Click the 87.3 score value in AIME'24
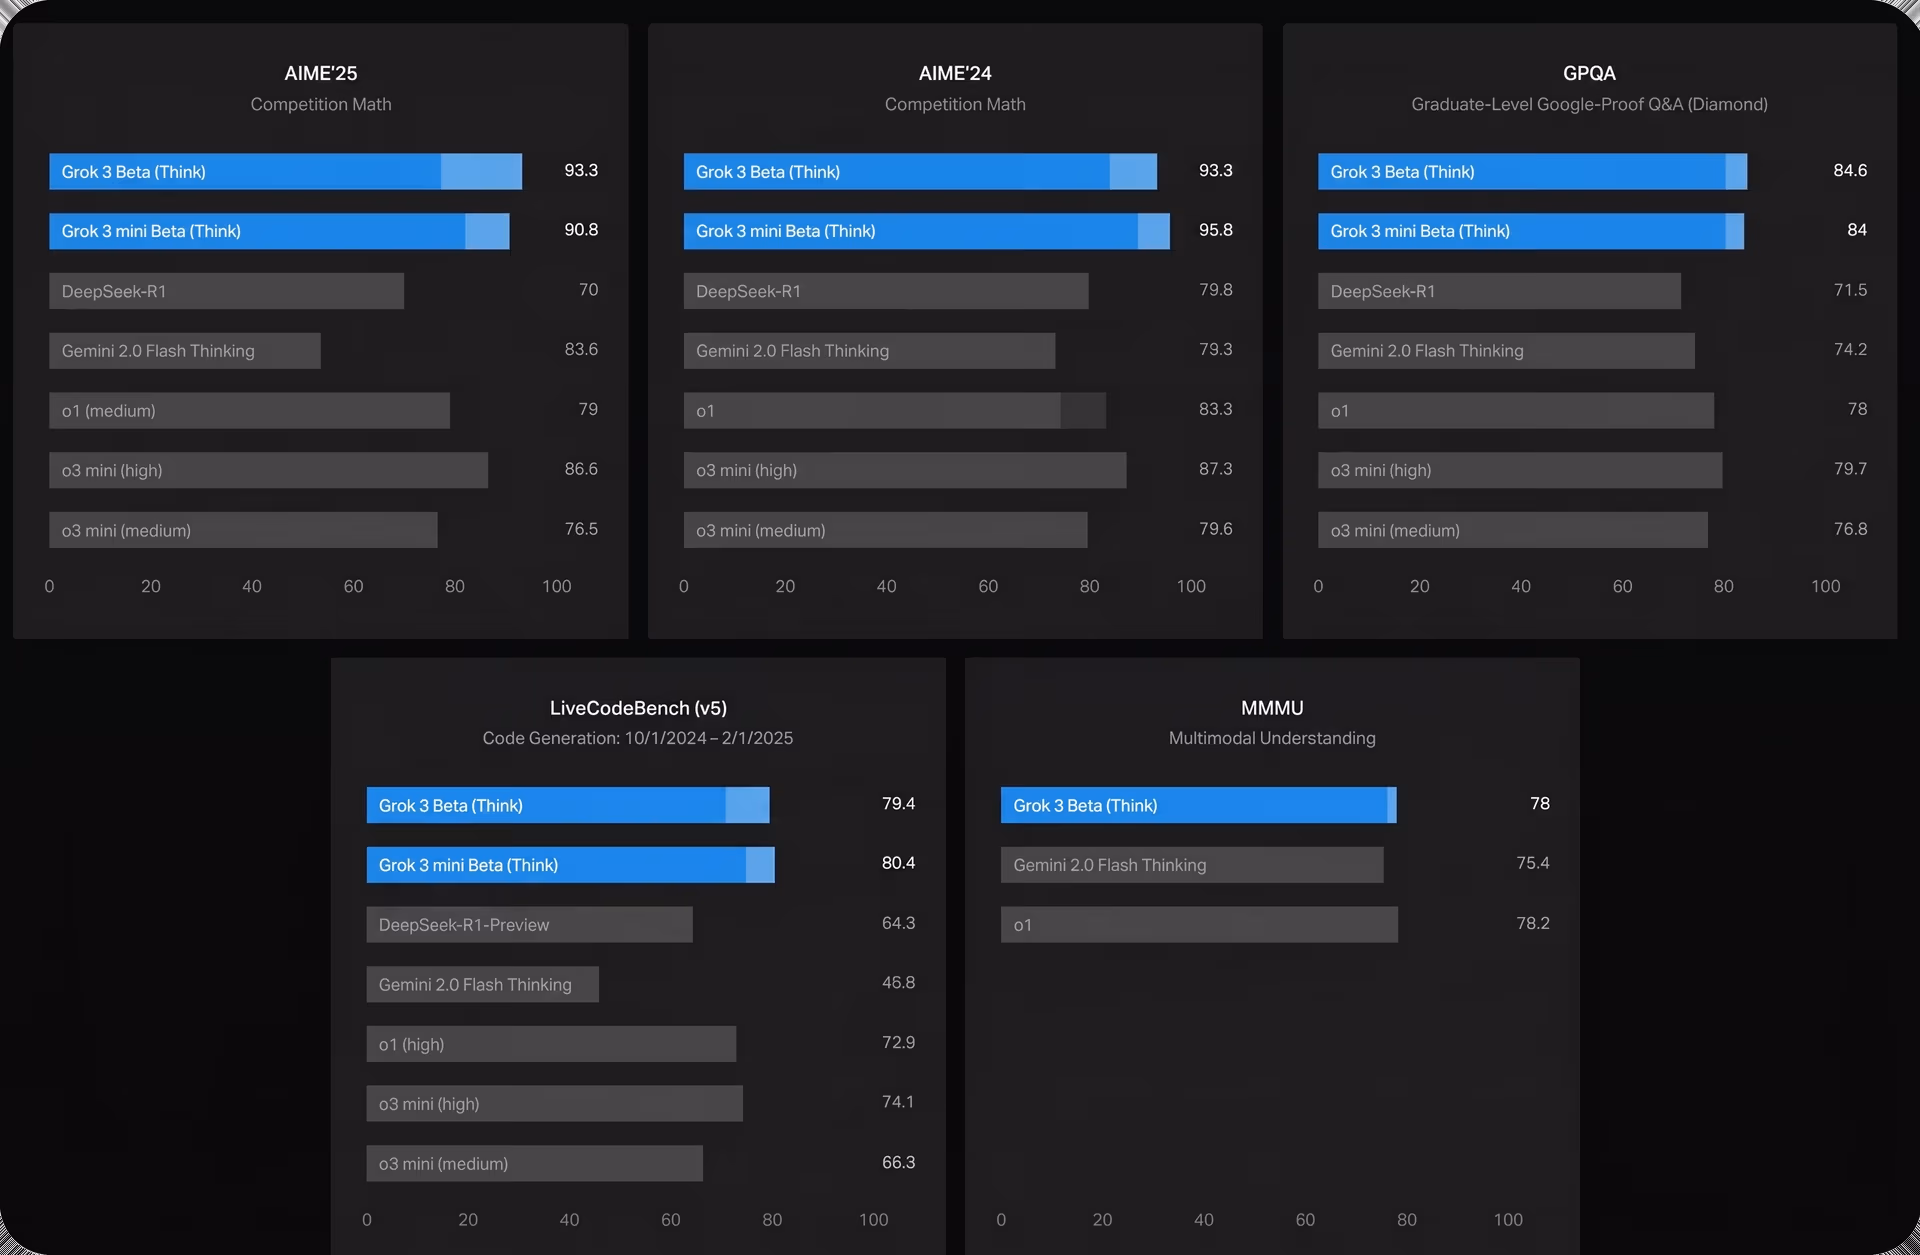 pyautogui.click(x=1215, y=469)
